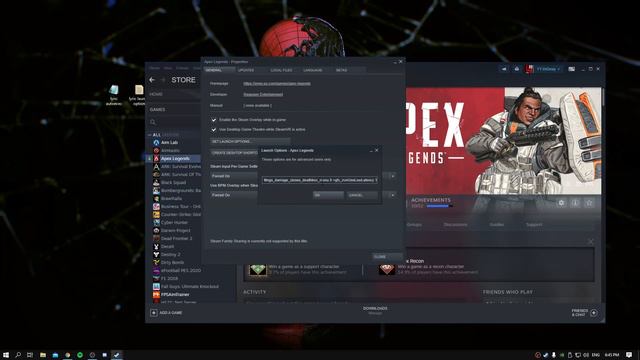Click the Apex Legends hero banner image
Image resolution: width=640 pixels, height=360 pixels.
(503, 141)
